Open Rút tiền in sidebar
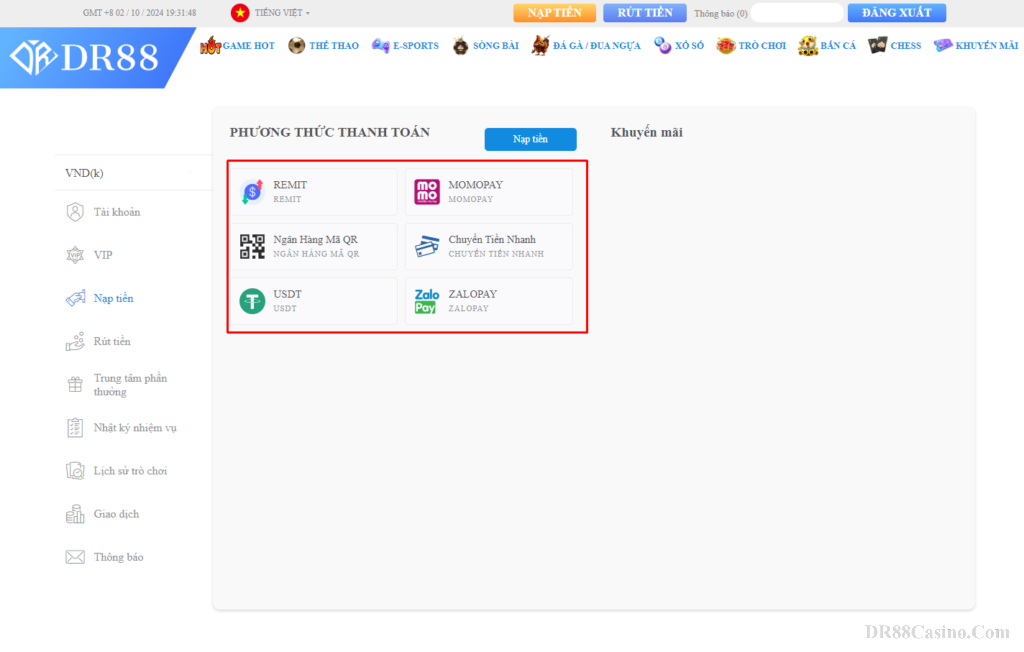1024x652 pixels. [x=112, y=341]
